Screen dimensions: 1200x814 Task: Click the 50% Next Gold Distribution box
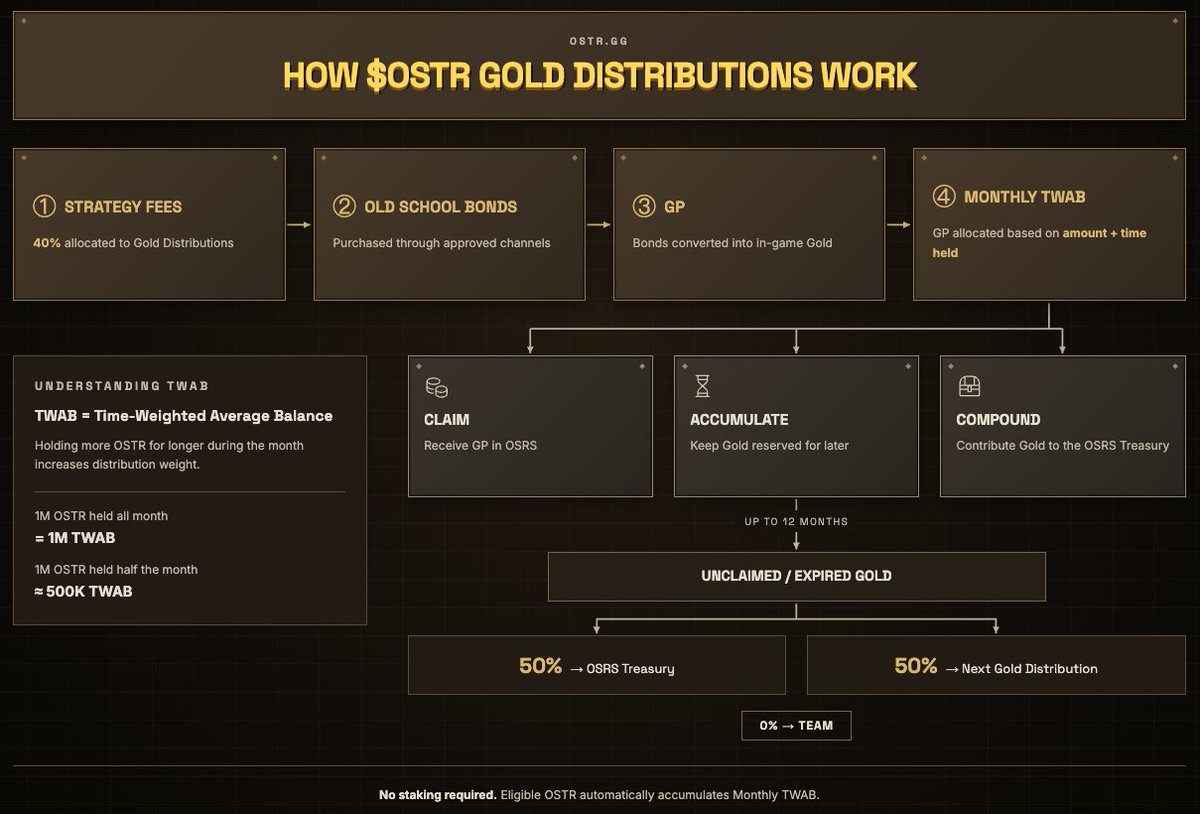(x=996, y=666)
